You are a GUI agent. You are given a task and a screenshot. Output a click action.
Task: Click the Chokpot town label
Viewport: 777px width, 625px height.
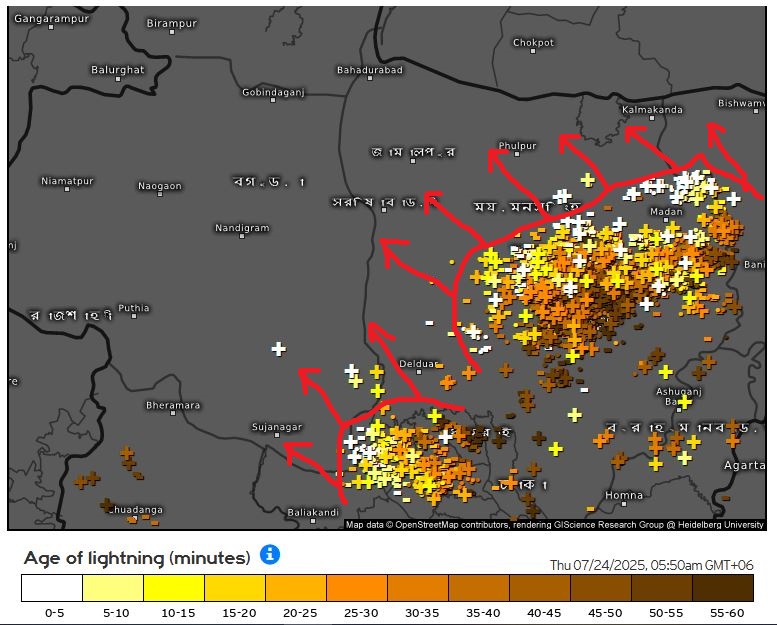tap(533, 43)
